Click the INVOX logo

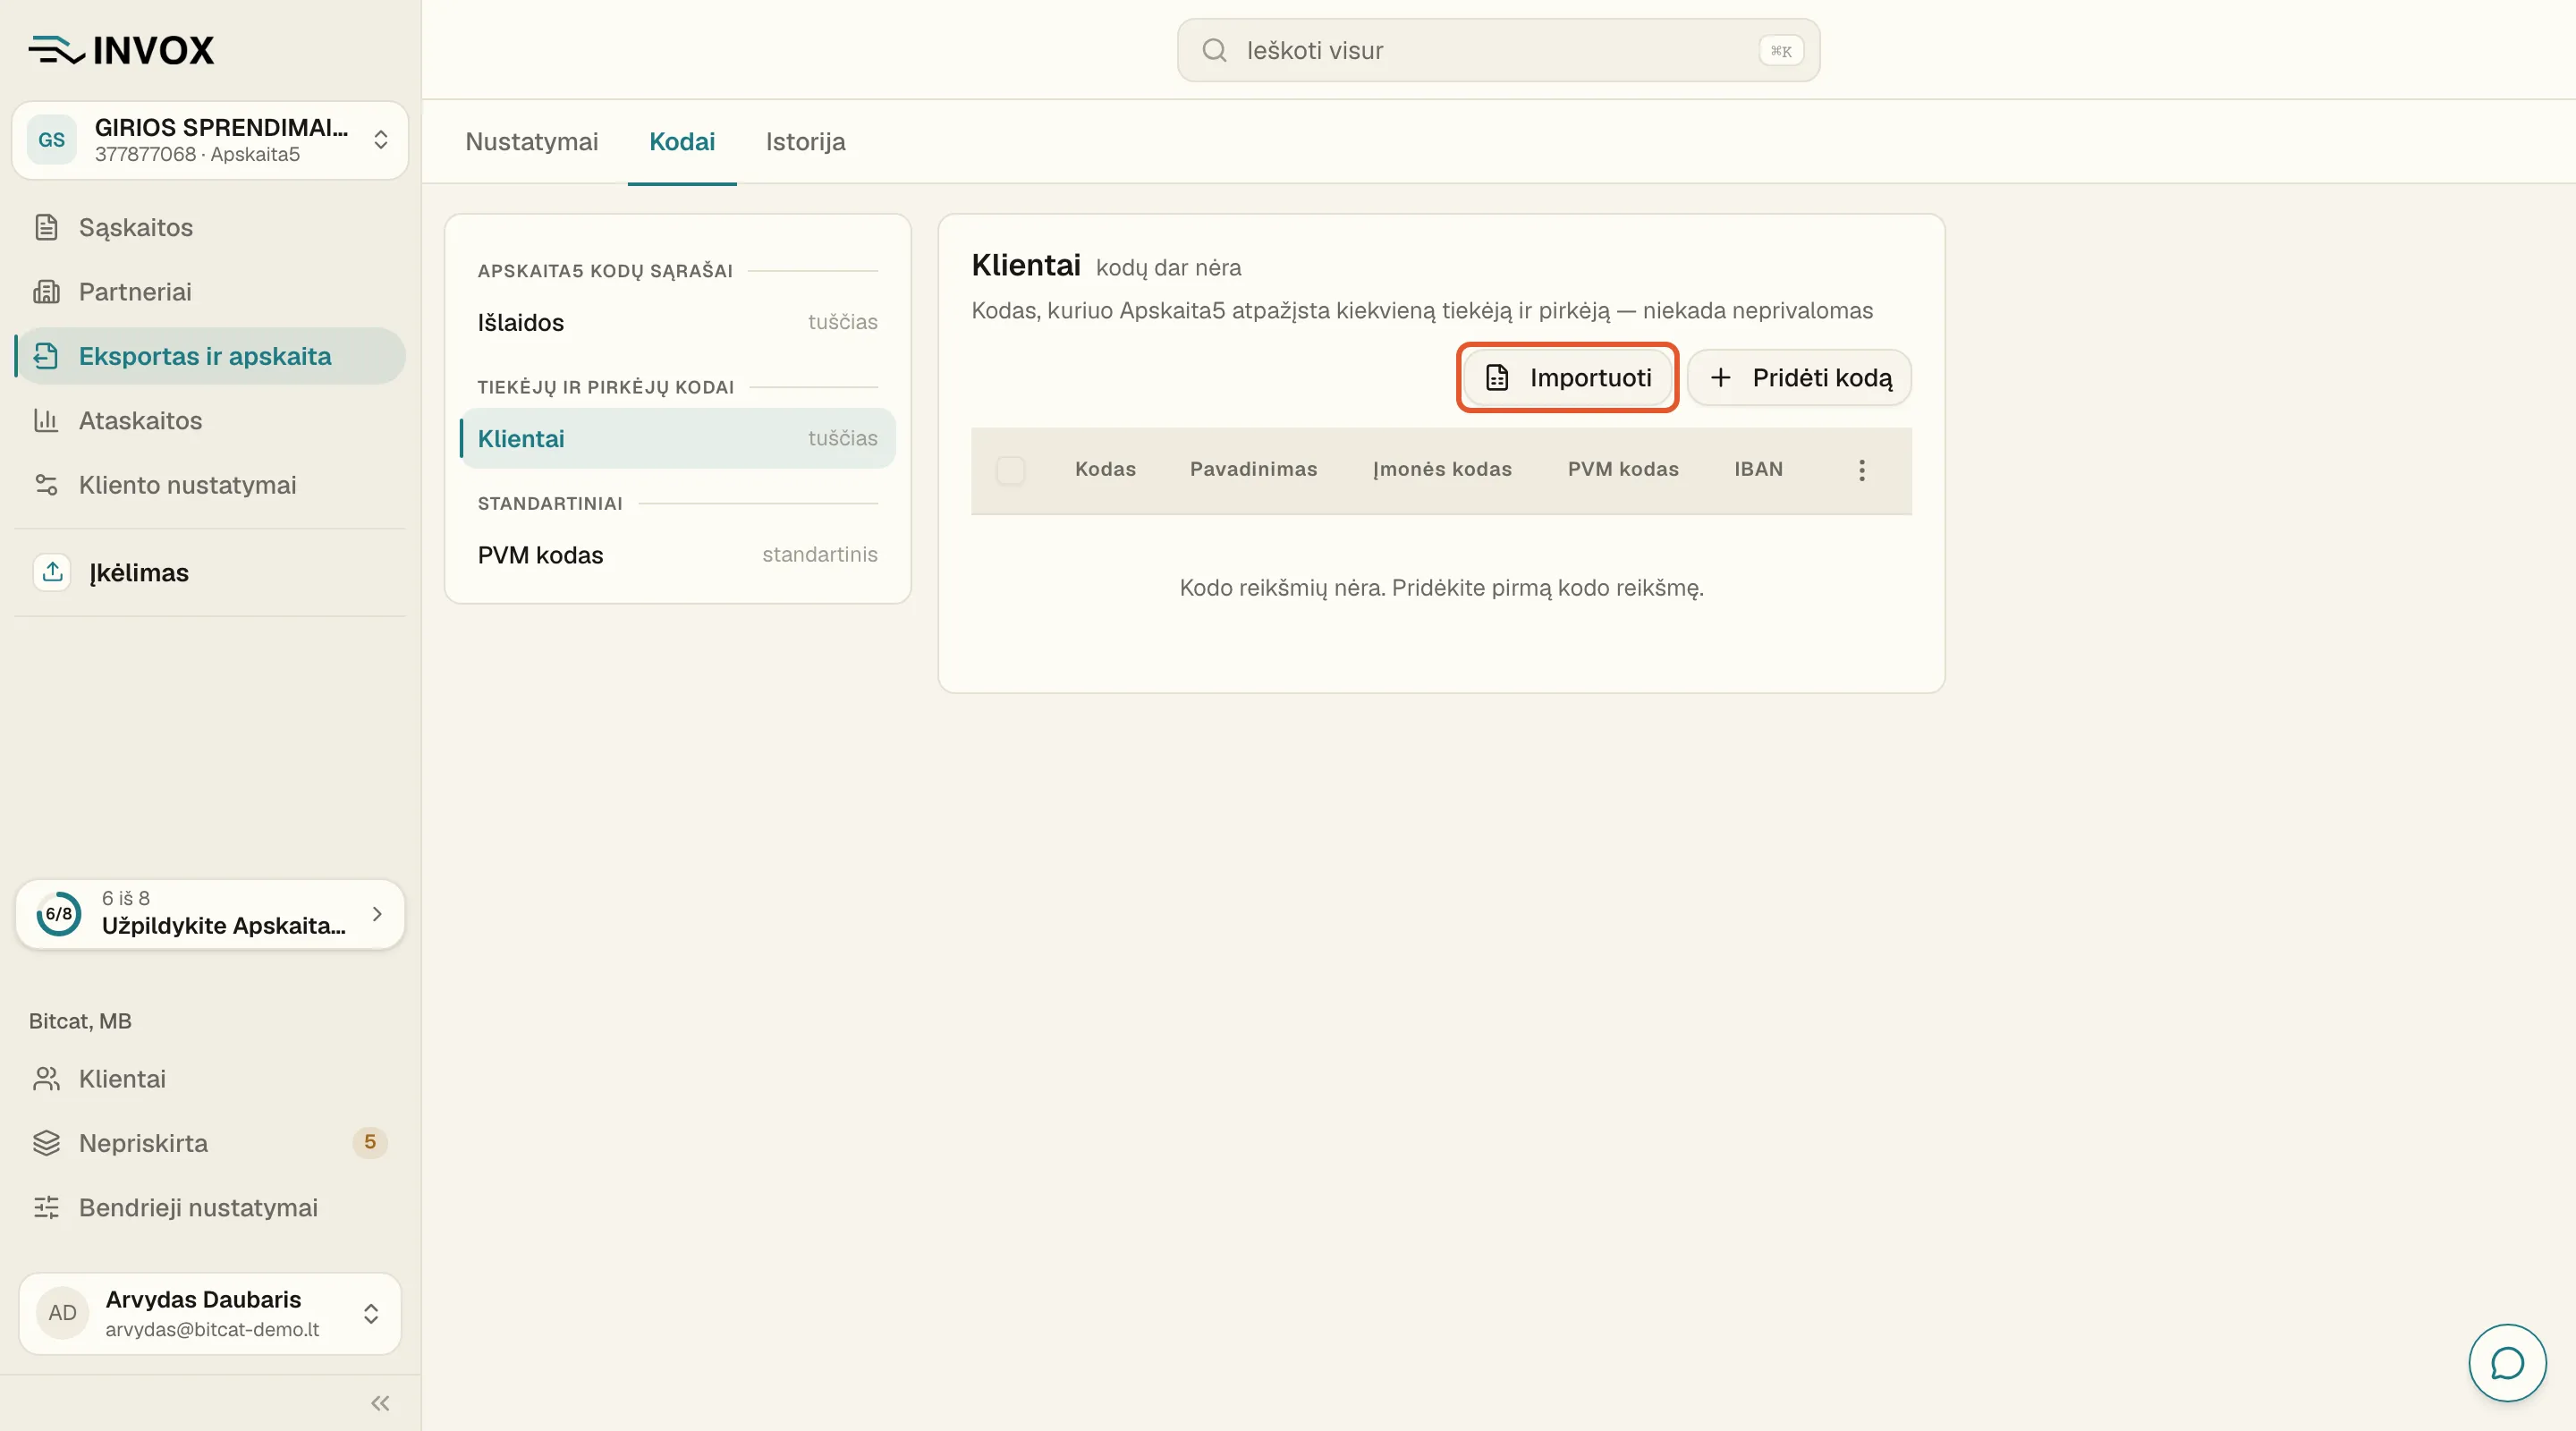tap(121, 50)
